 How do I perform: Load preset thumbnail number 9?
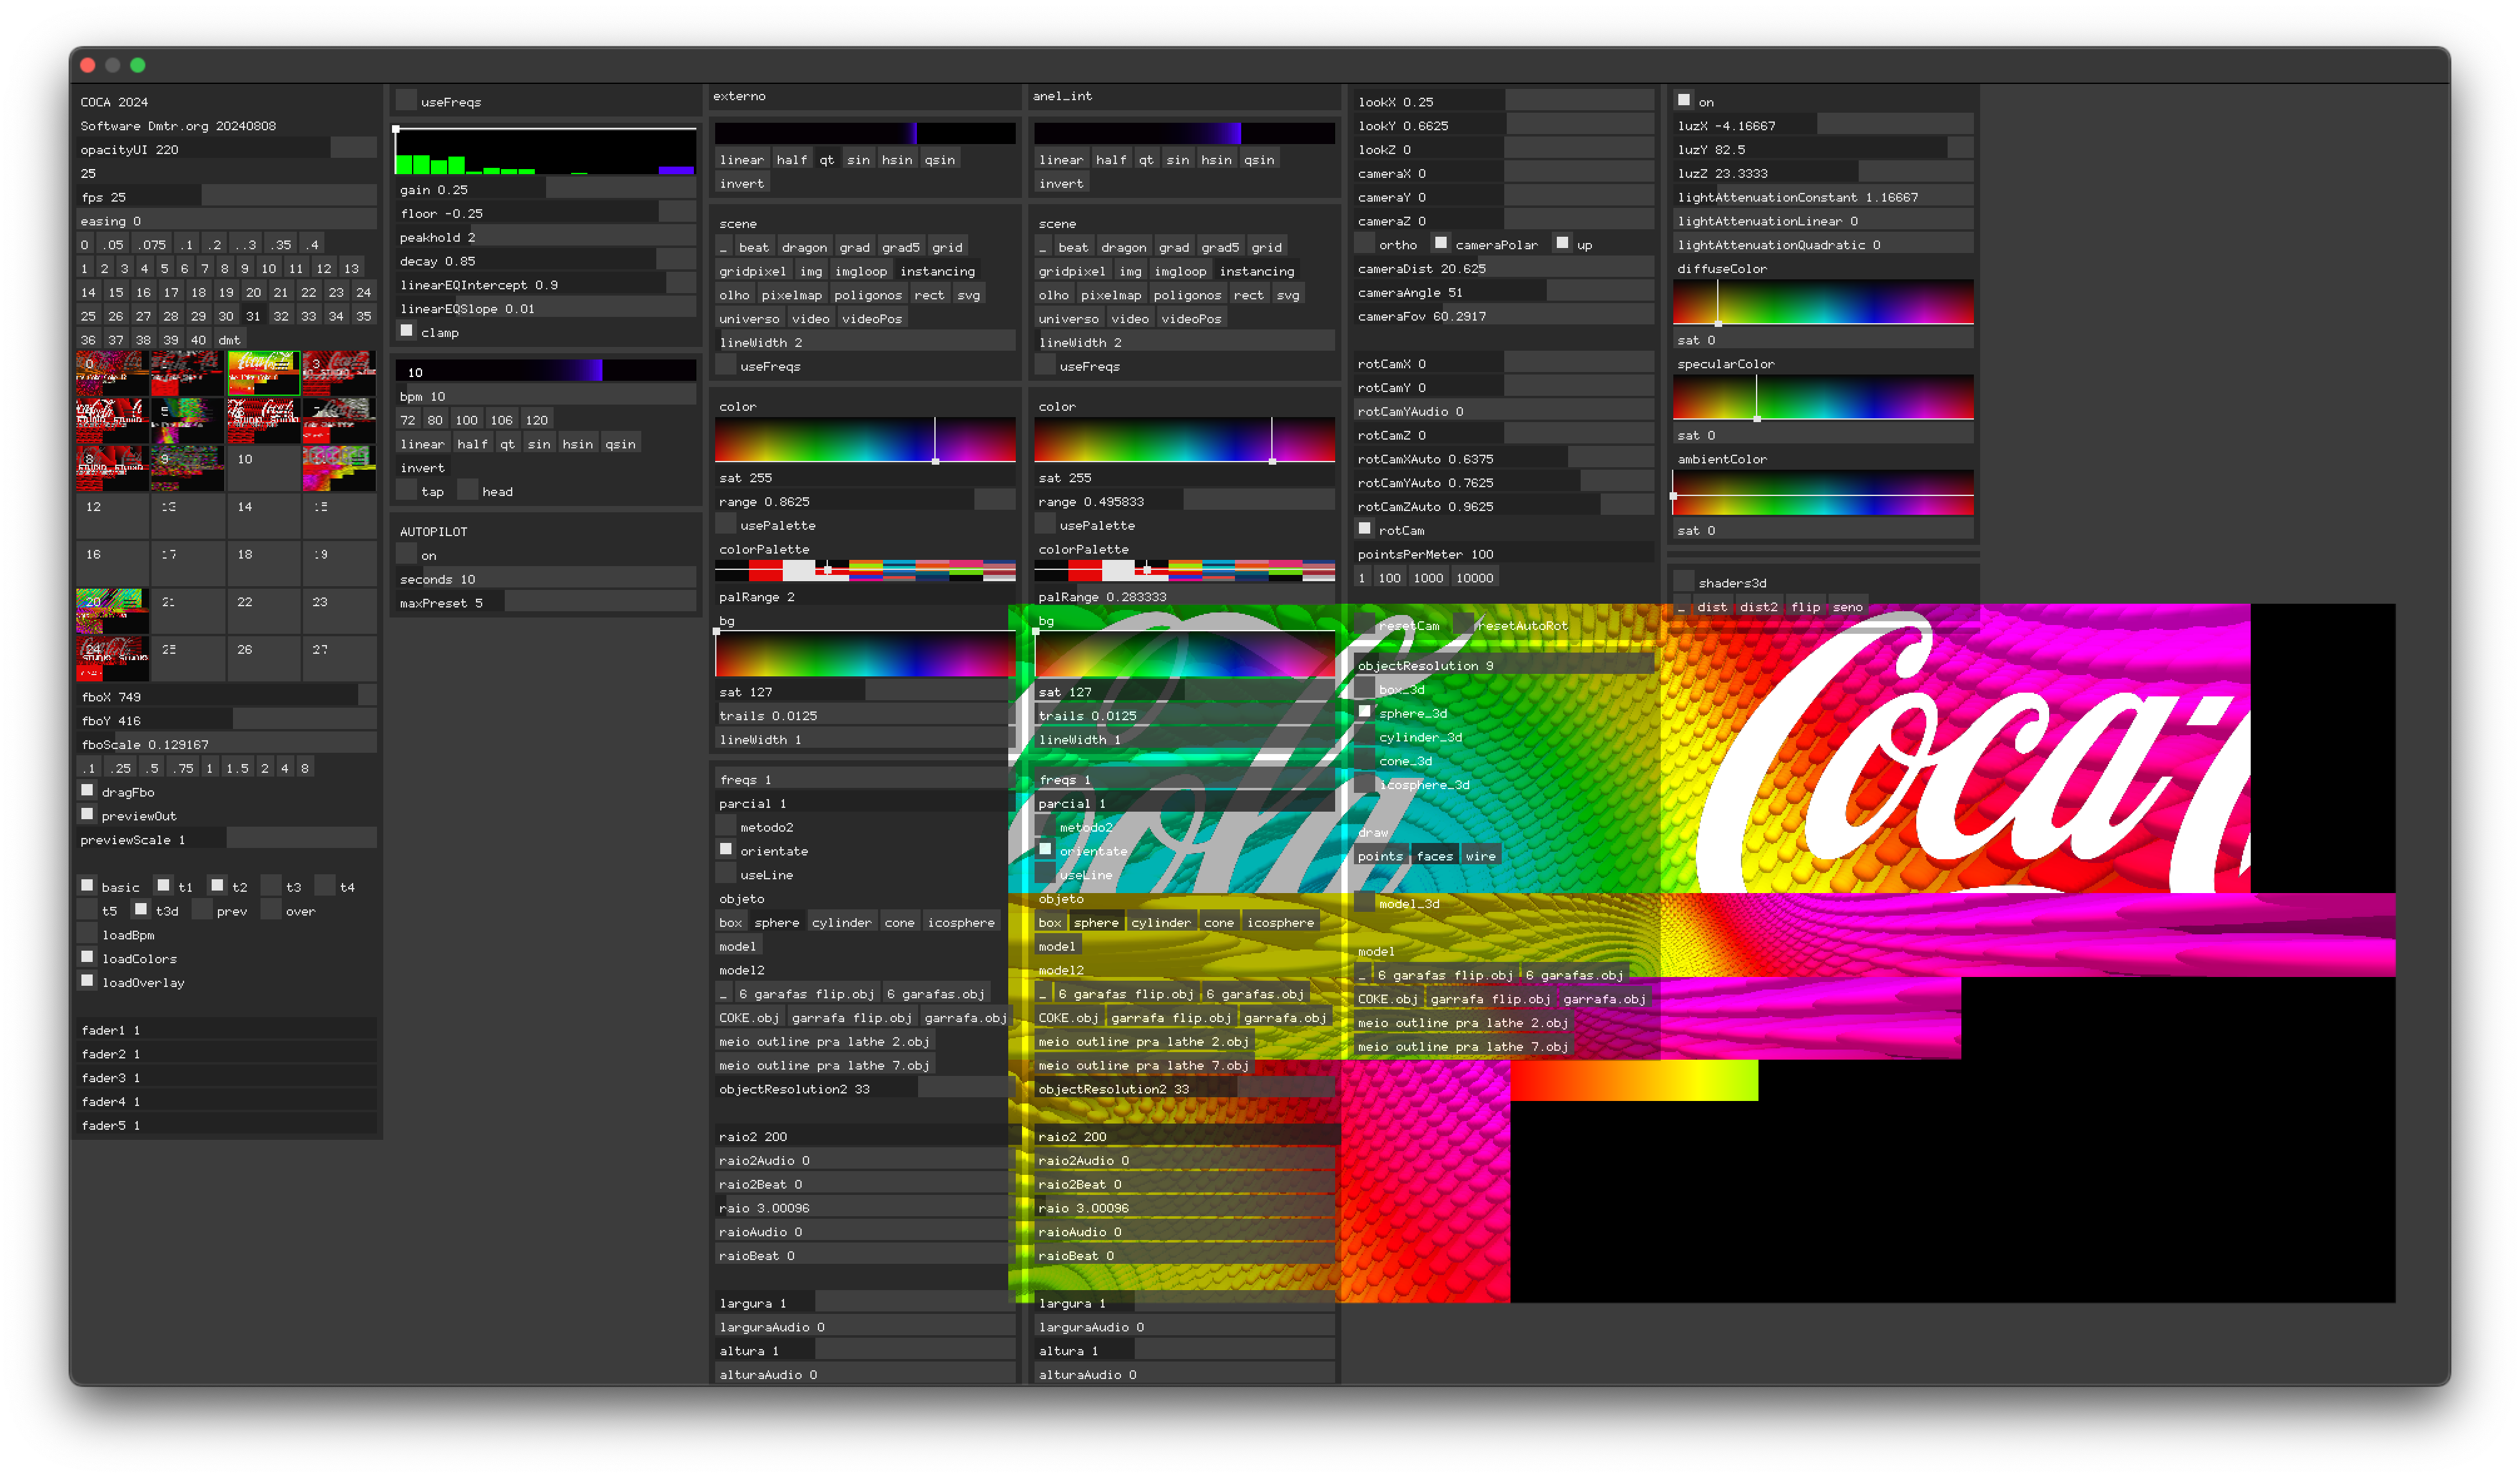coord(188,469)
